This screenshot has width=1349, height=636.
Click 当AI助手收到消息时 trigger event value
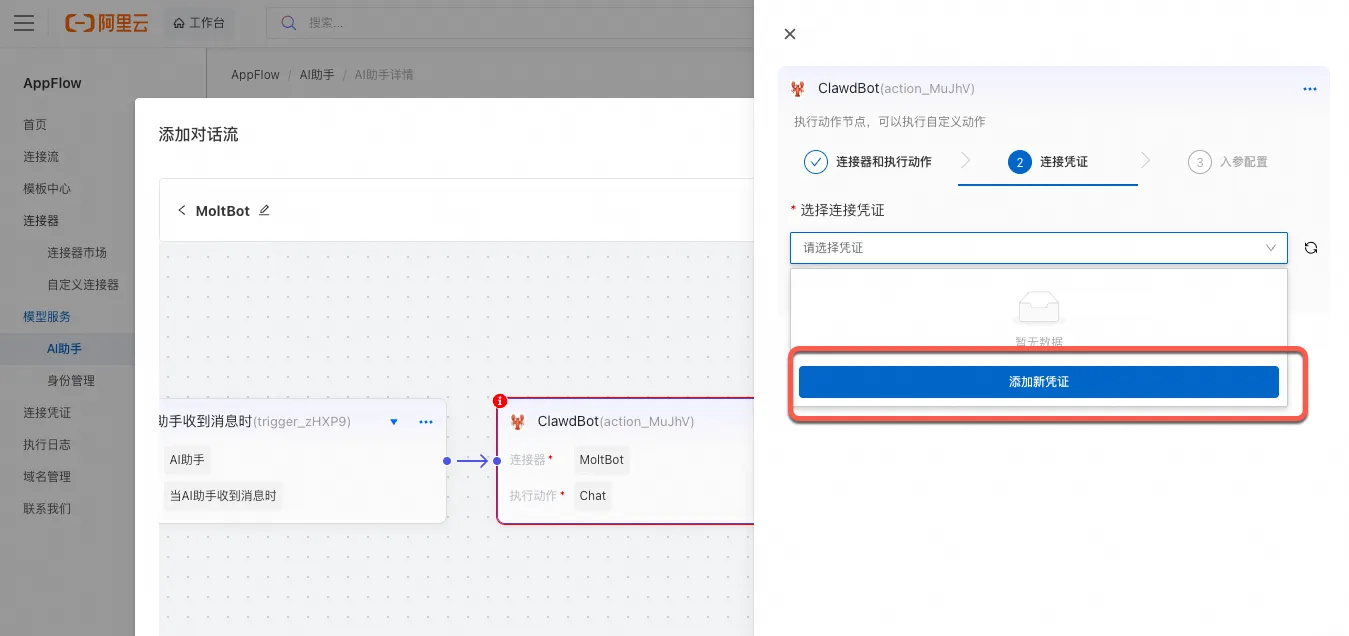[223, 496]
